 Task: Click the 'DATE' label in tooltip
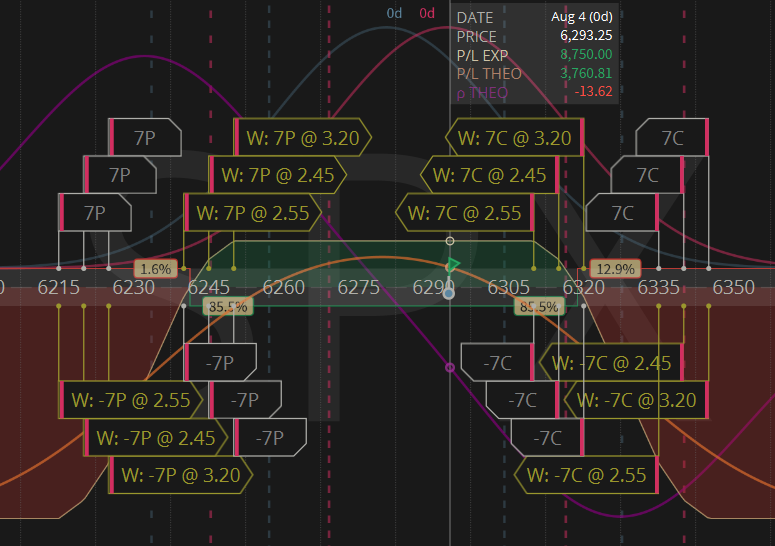click(x=475, y=18)
